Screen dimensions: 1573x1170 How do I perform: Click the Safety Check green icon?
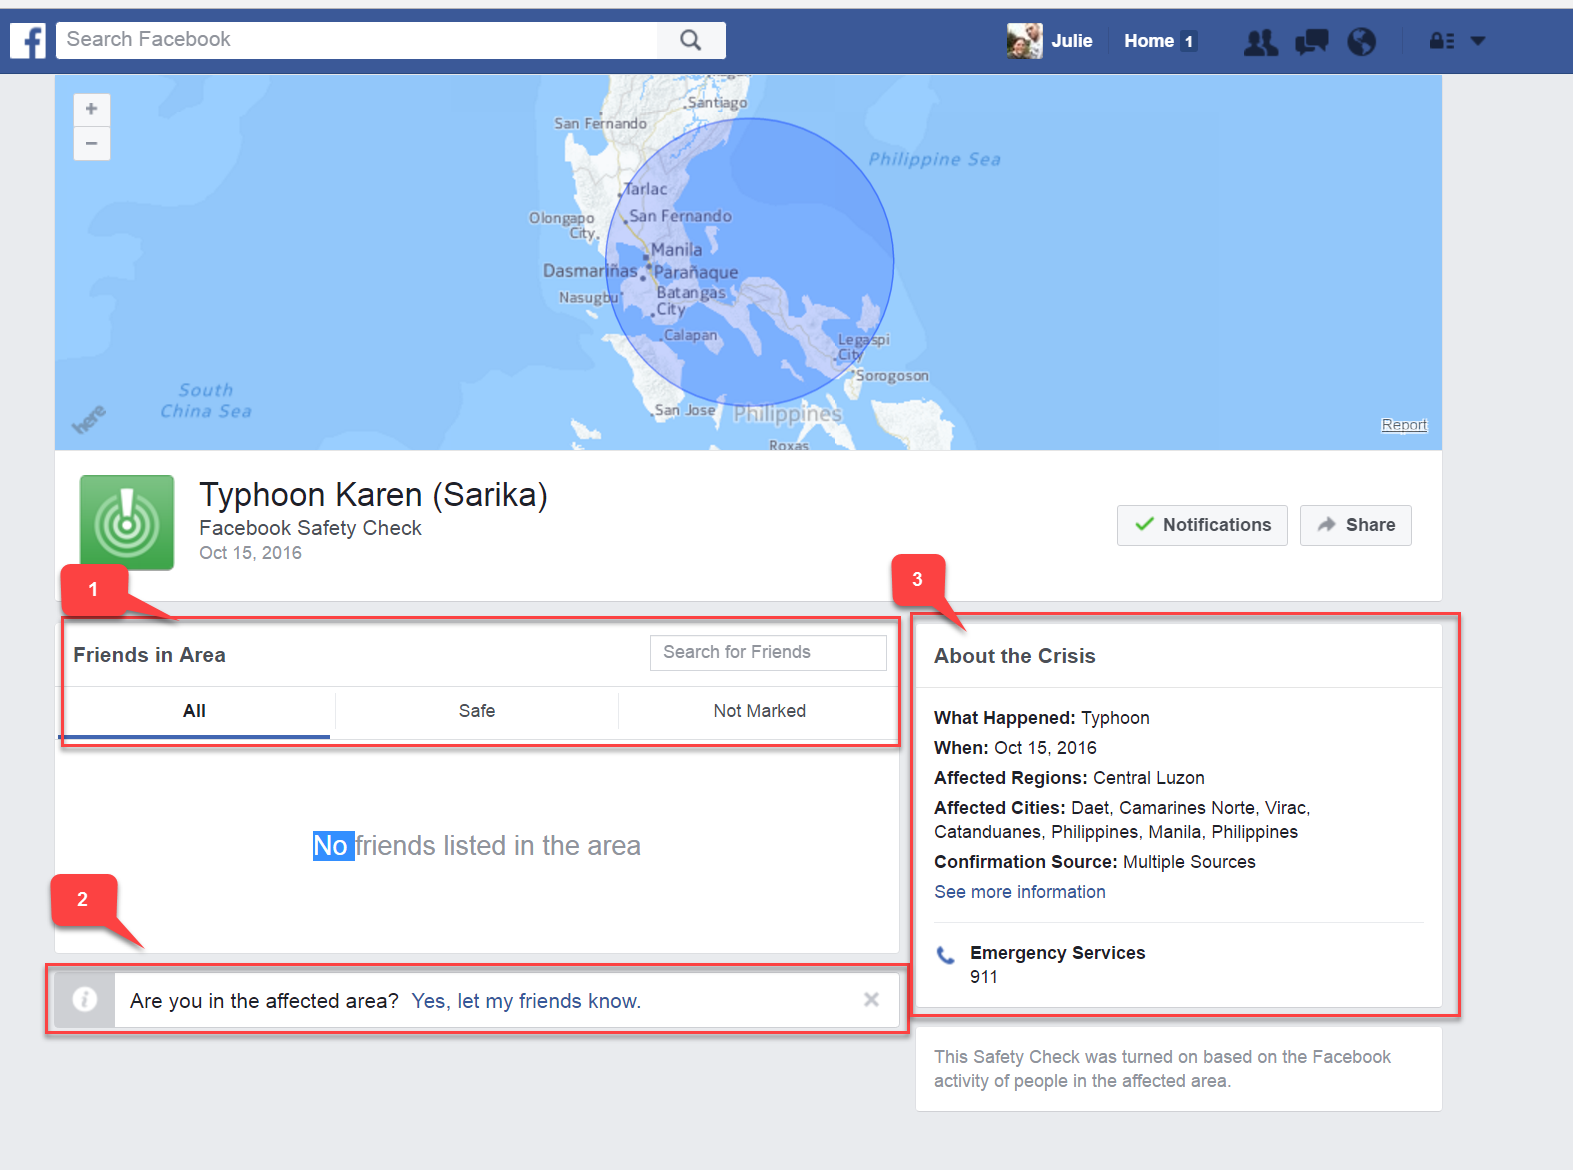tap(127, 523)
